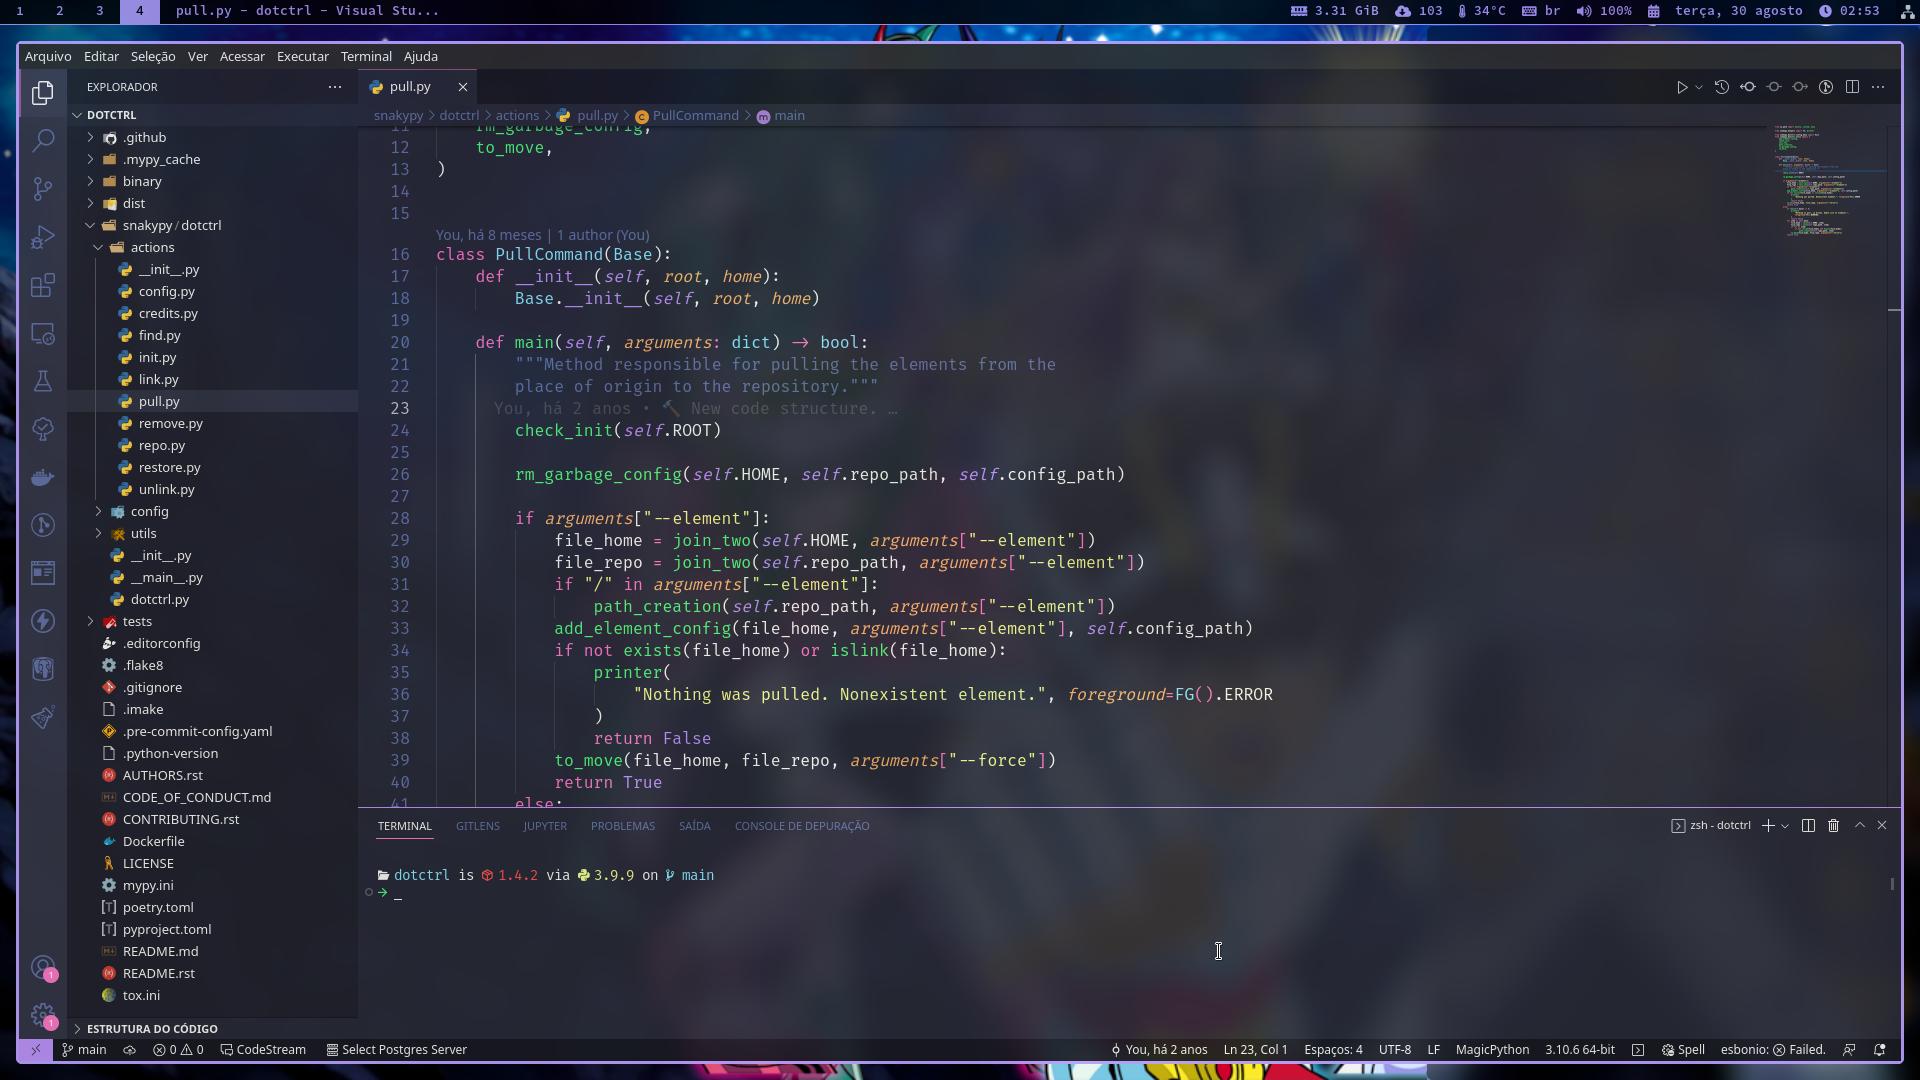Screen dimensions: 1920x1080
Task: Open the Source Control view
Action: click(x=42, y=189)
